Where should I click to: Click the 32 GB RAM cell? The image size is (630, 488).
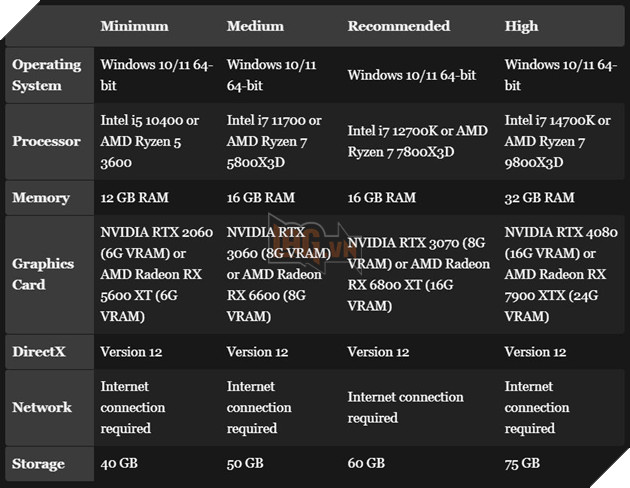point(539,198)
